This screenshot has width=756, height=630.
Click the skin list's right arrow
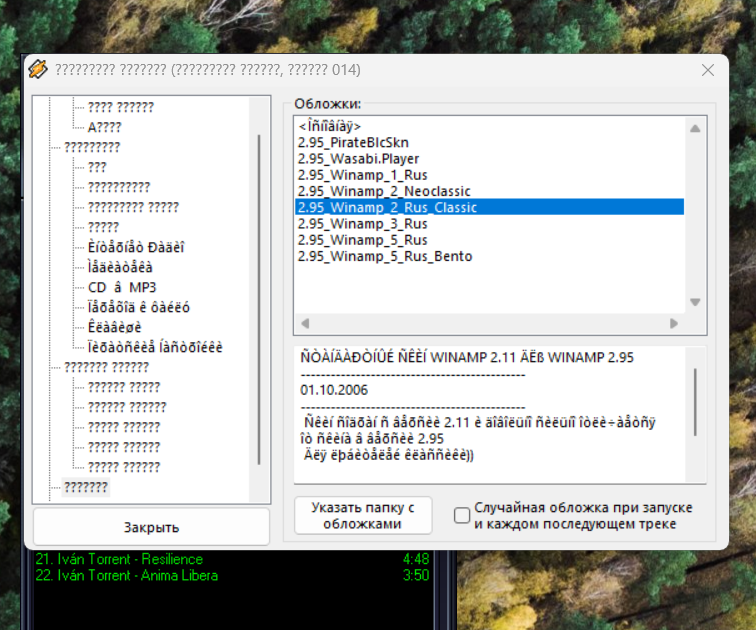(674, 323)
